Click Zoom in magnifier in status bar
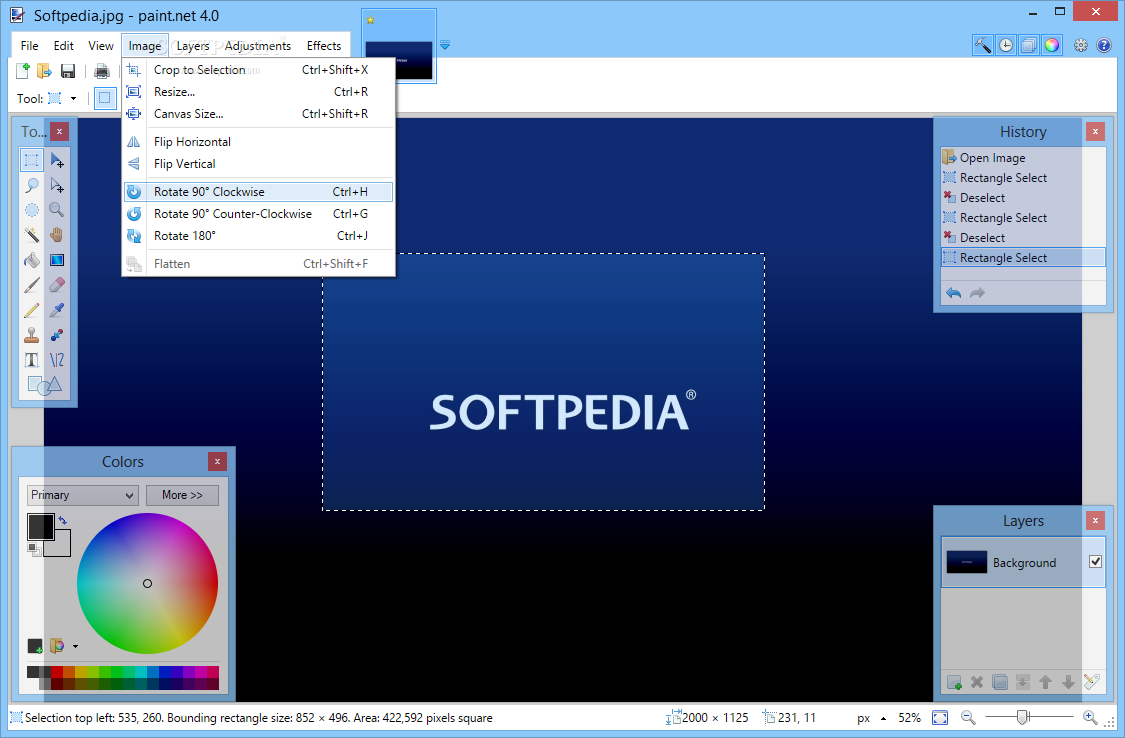The image size is (1125, 738). (1090, 717)
